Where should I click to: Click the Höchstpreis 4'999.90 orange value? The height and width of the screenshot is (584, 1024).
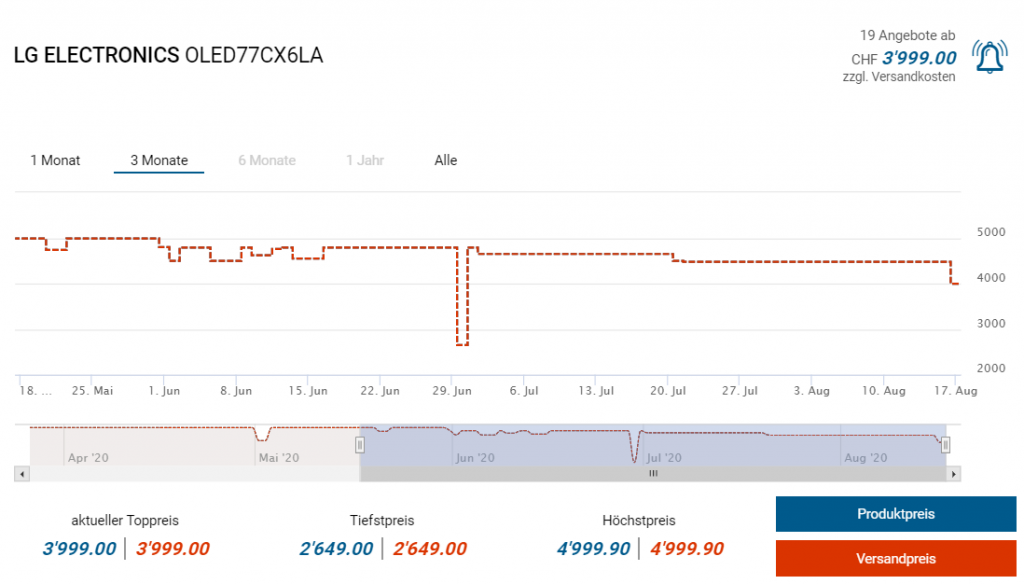pos(687,549)
